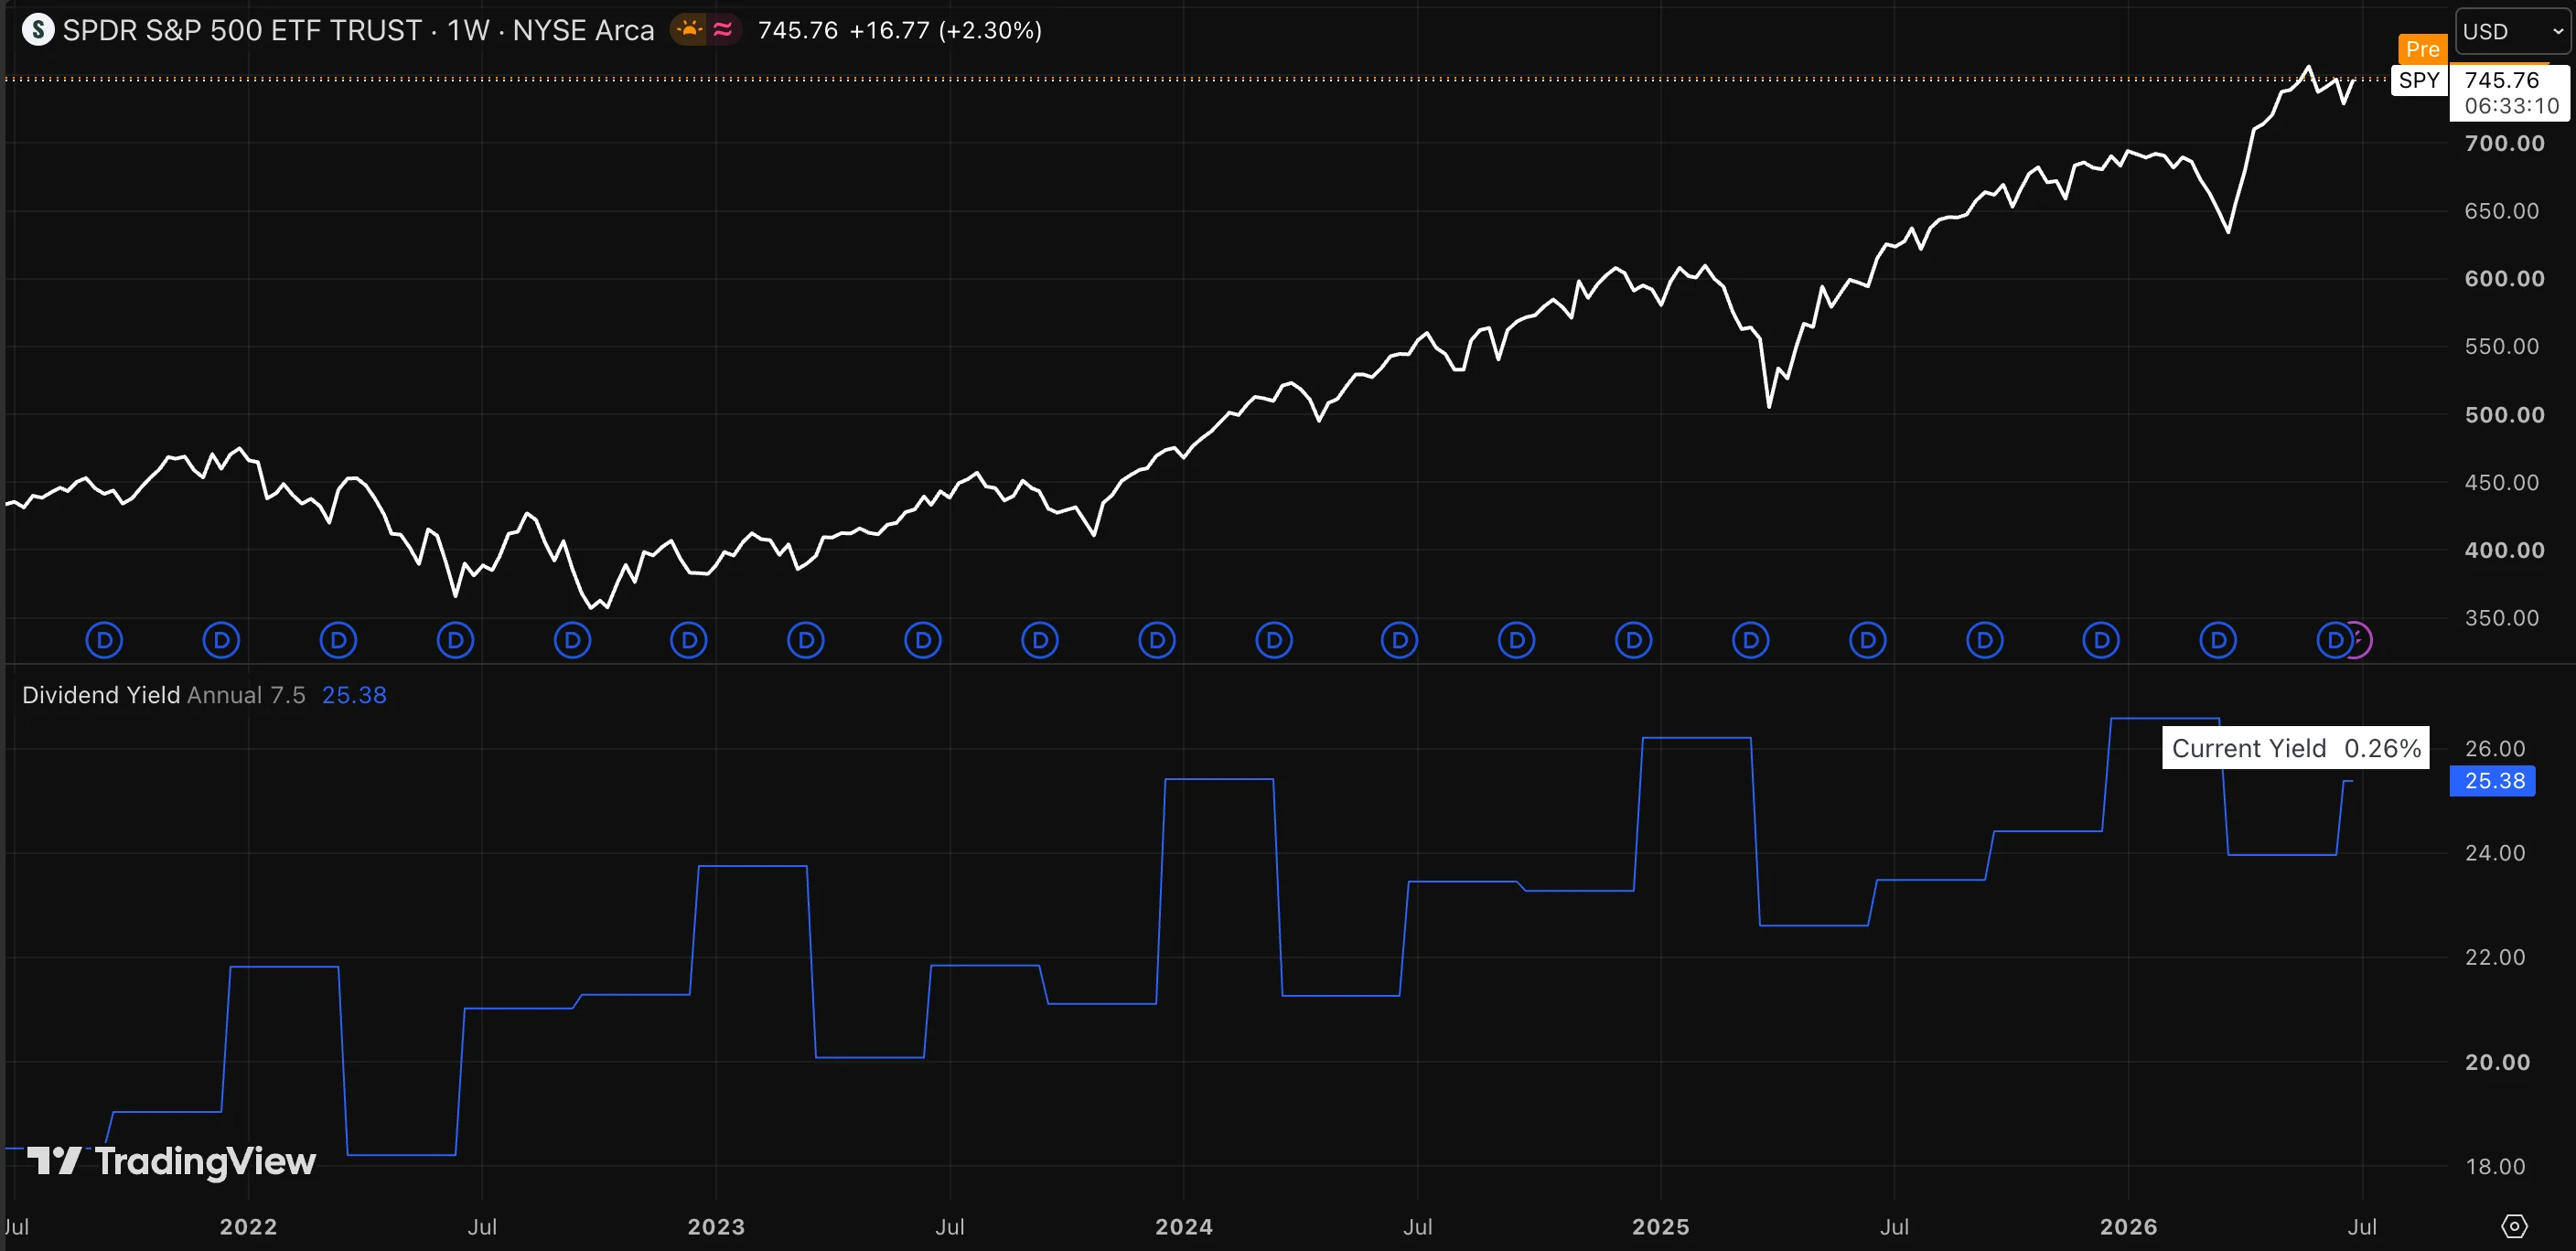
Task: Click the Current Yield 0.26% label box
Action: tap(2296, 748)
